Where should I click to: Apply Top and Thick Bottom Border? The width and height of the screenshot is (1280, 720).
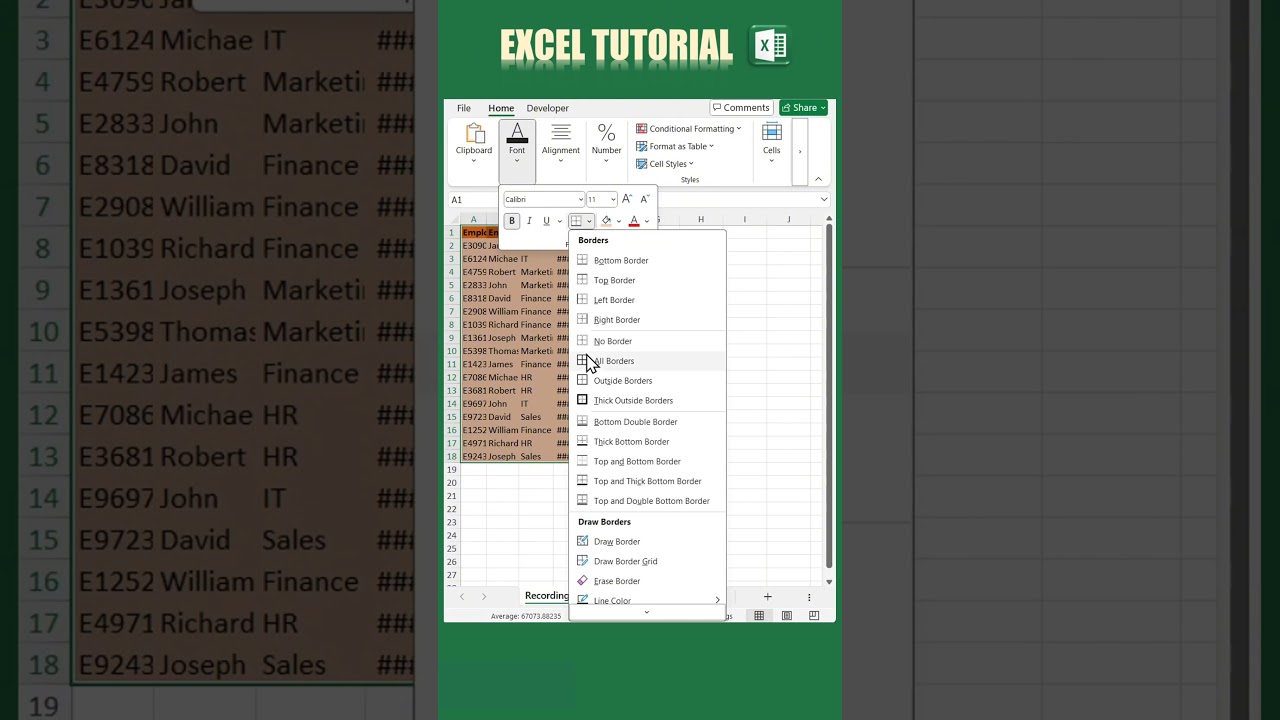[647, 482]
